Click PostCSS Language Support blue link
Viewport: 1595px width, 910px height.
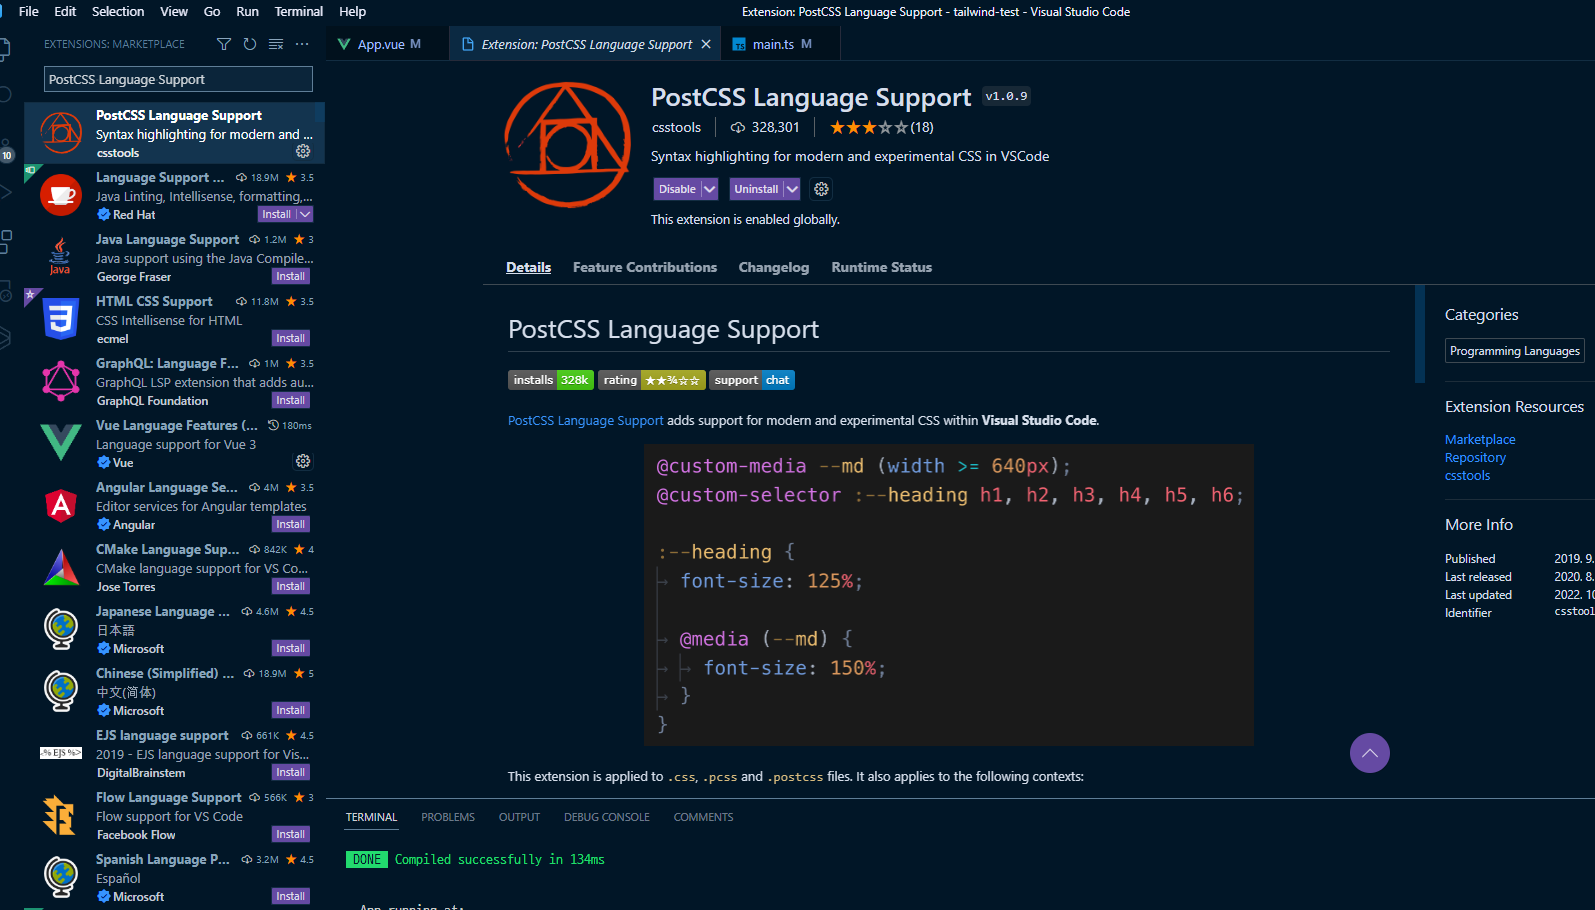(586, 420)
